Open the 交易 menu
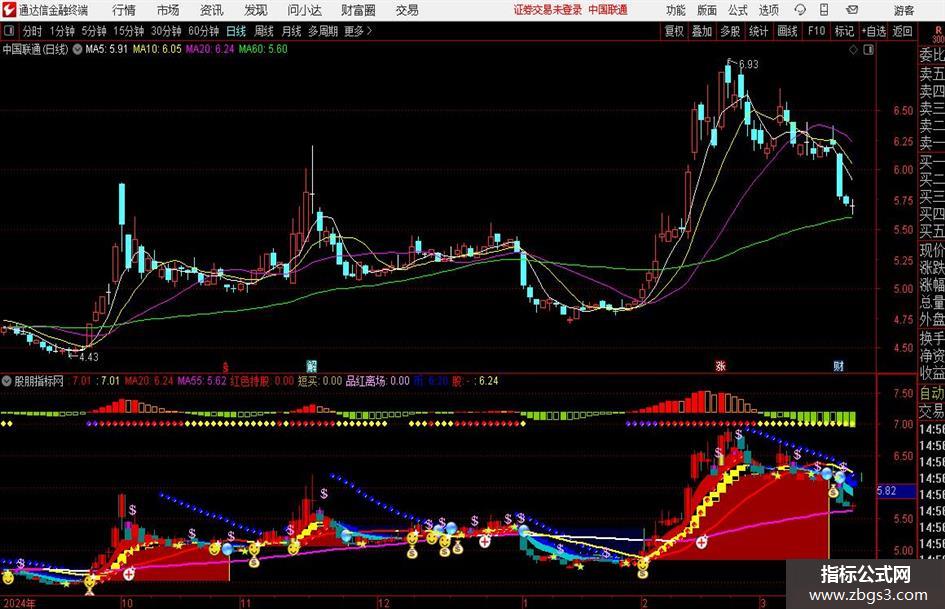945x609 pixels. click(x=407, y=10)
